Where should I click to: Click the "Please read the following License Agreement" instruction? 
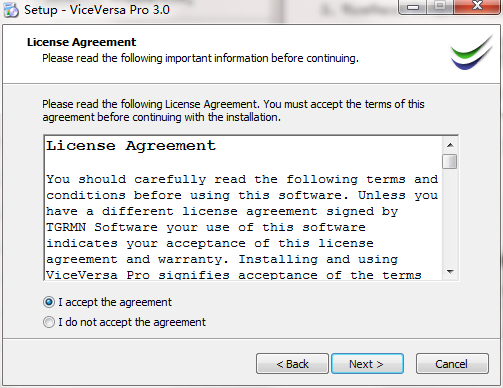click(151, 104)
